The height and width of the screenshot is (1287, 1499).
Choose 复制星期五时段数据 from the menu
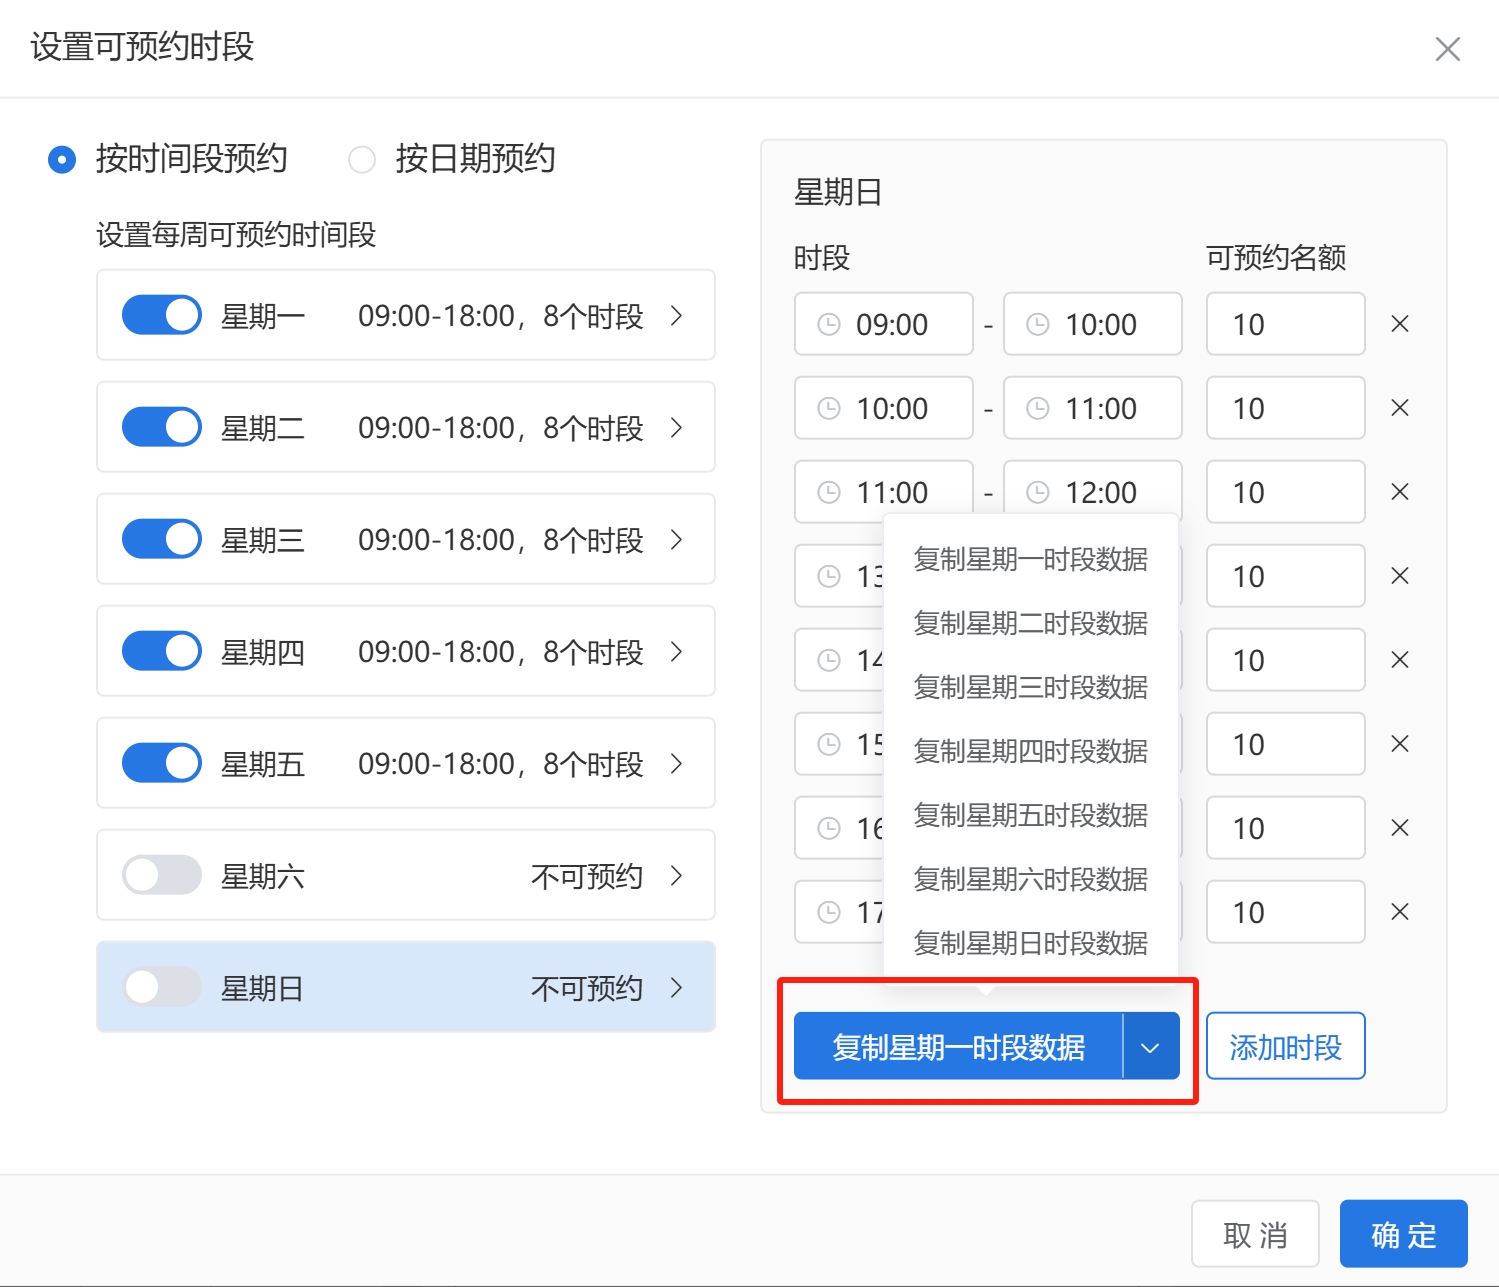pos(1030,816)
